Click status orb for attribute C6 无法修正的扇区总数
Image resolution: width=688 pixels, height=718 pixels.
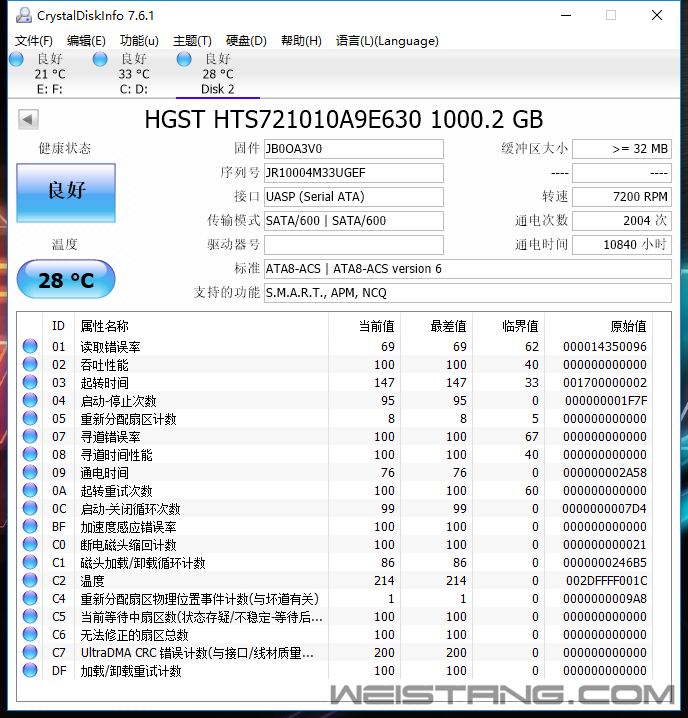pos(30,634)
